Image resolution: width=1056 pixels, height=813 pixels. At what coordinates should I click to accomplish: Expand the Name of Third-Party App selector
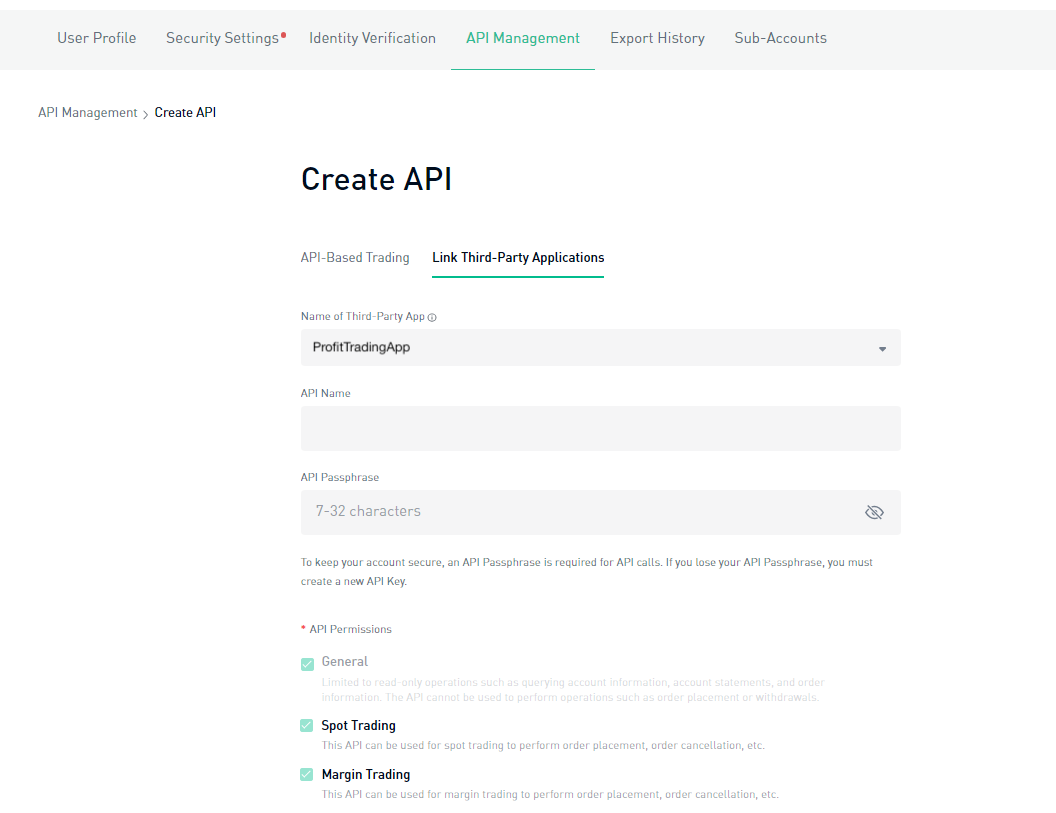[600, 348]
